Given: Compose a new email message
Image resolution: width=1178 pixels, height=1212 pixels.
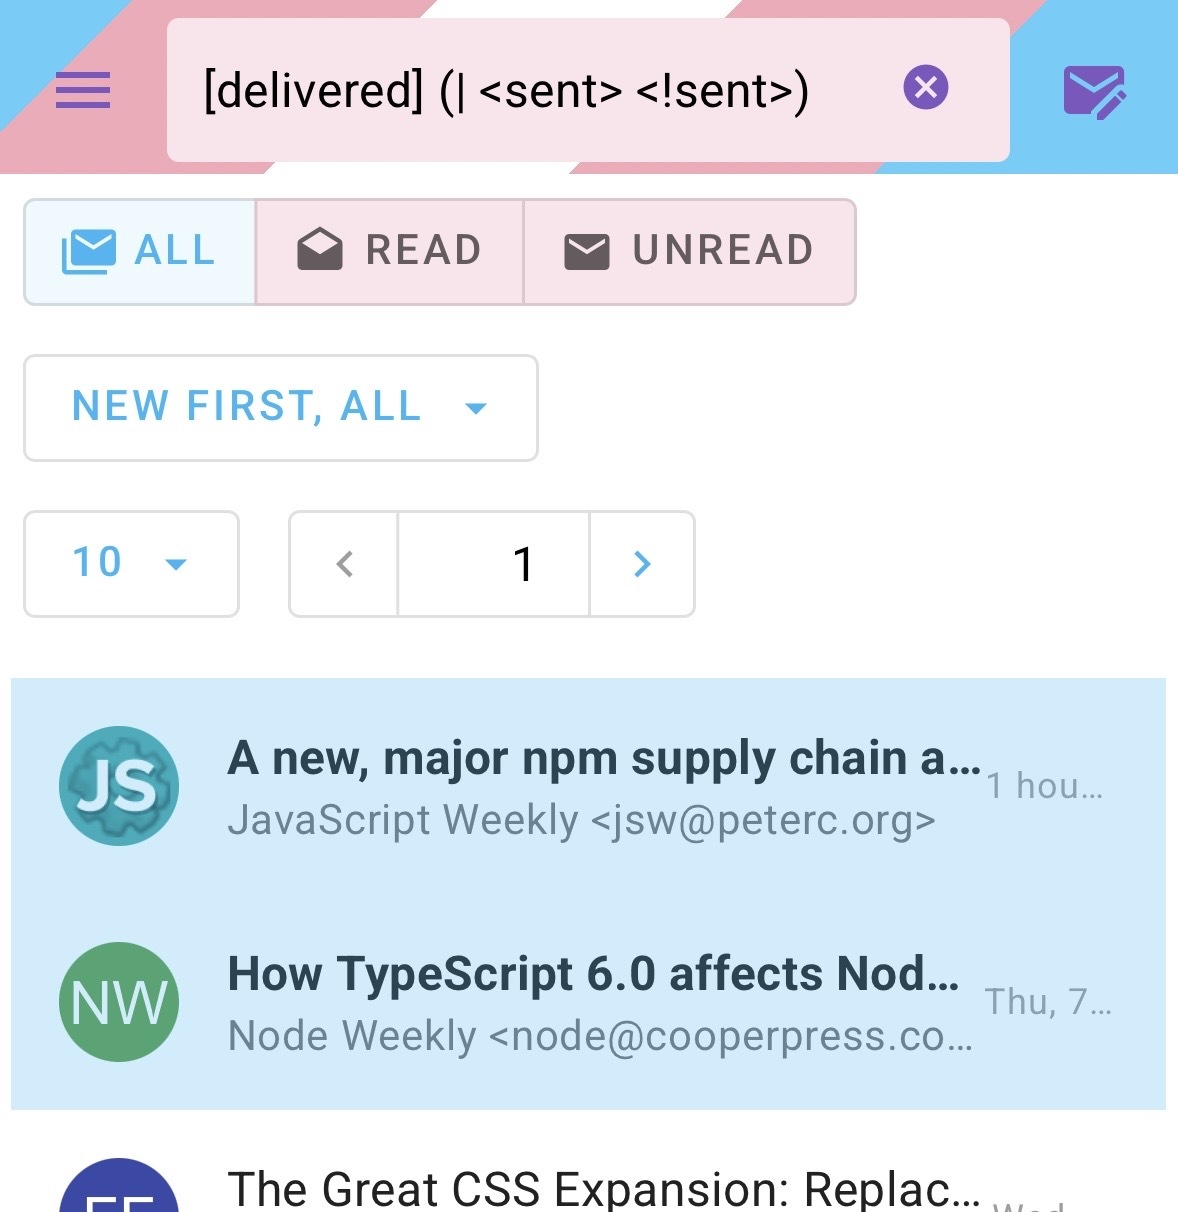Looking at the screenshot, I should pos(1094,92).
